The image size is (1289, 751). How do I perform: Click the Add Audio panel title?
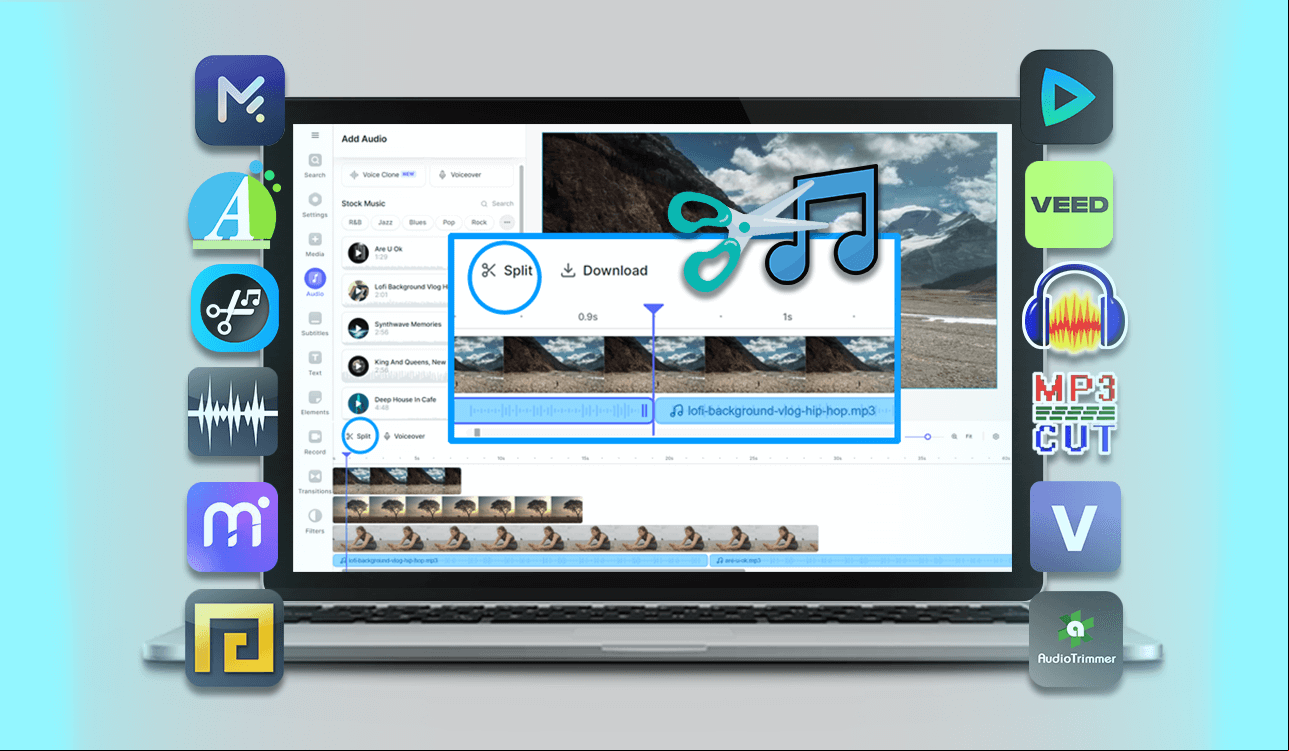tap(364, 139)
